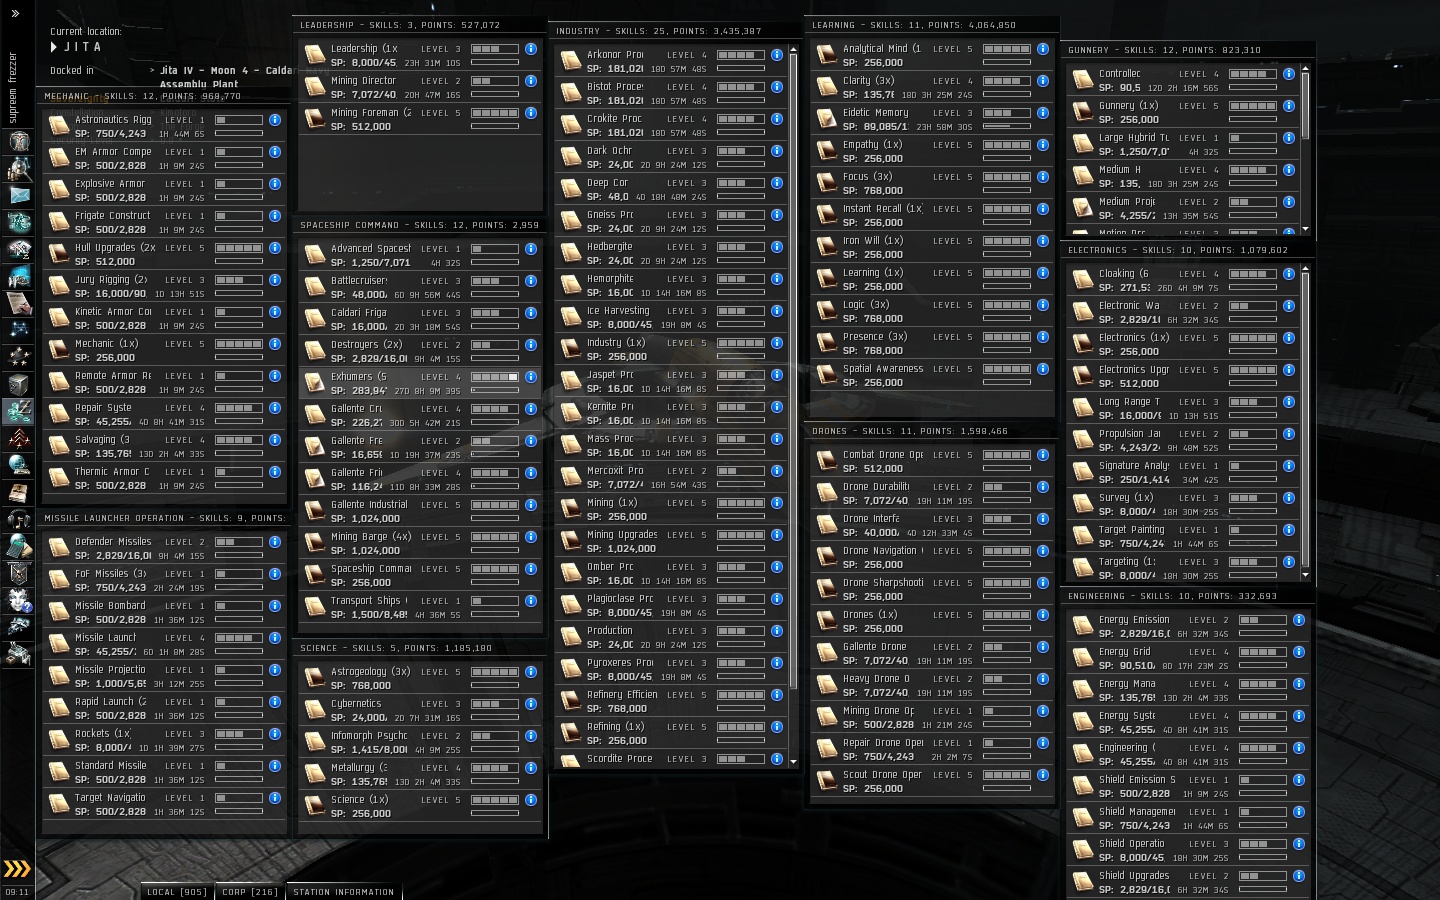Collapse the Spaceship Command group header
The image size is (1440, 900).
420,225
